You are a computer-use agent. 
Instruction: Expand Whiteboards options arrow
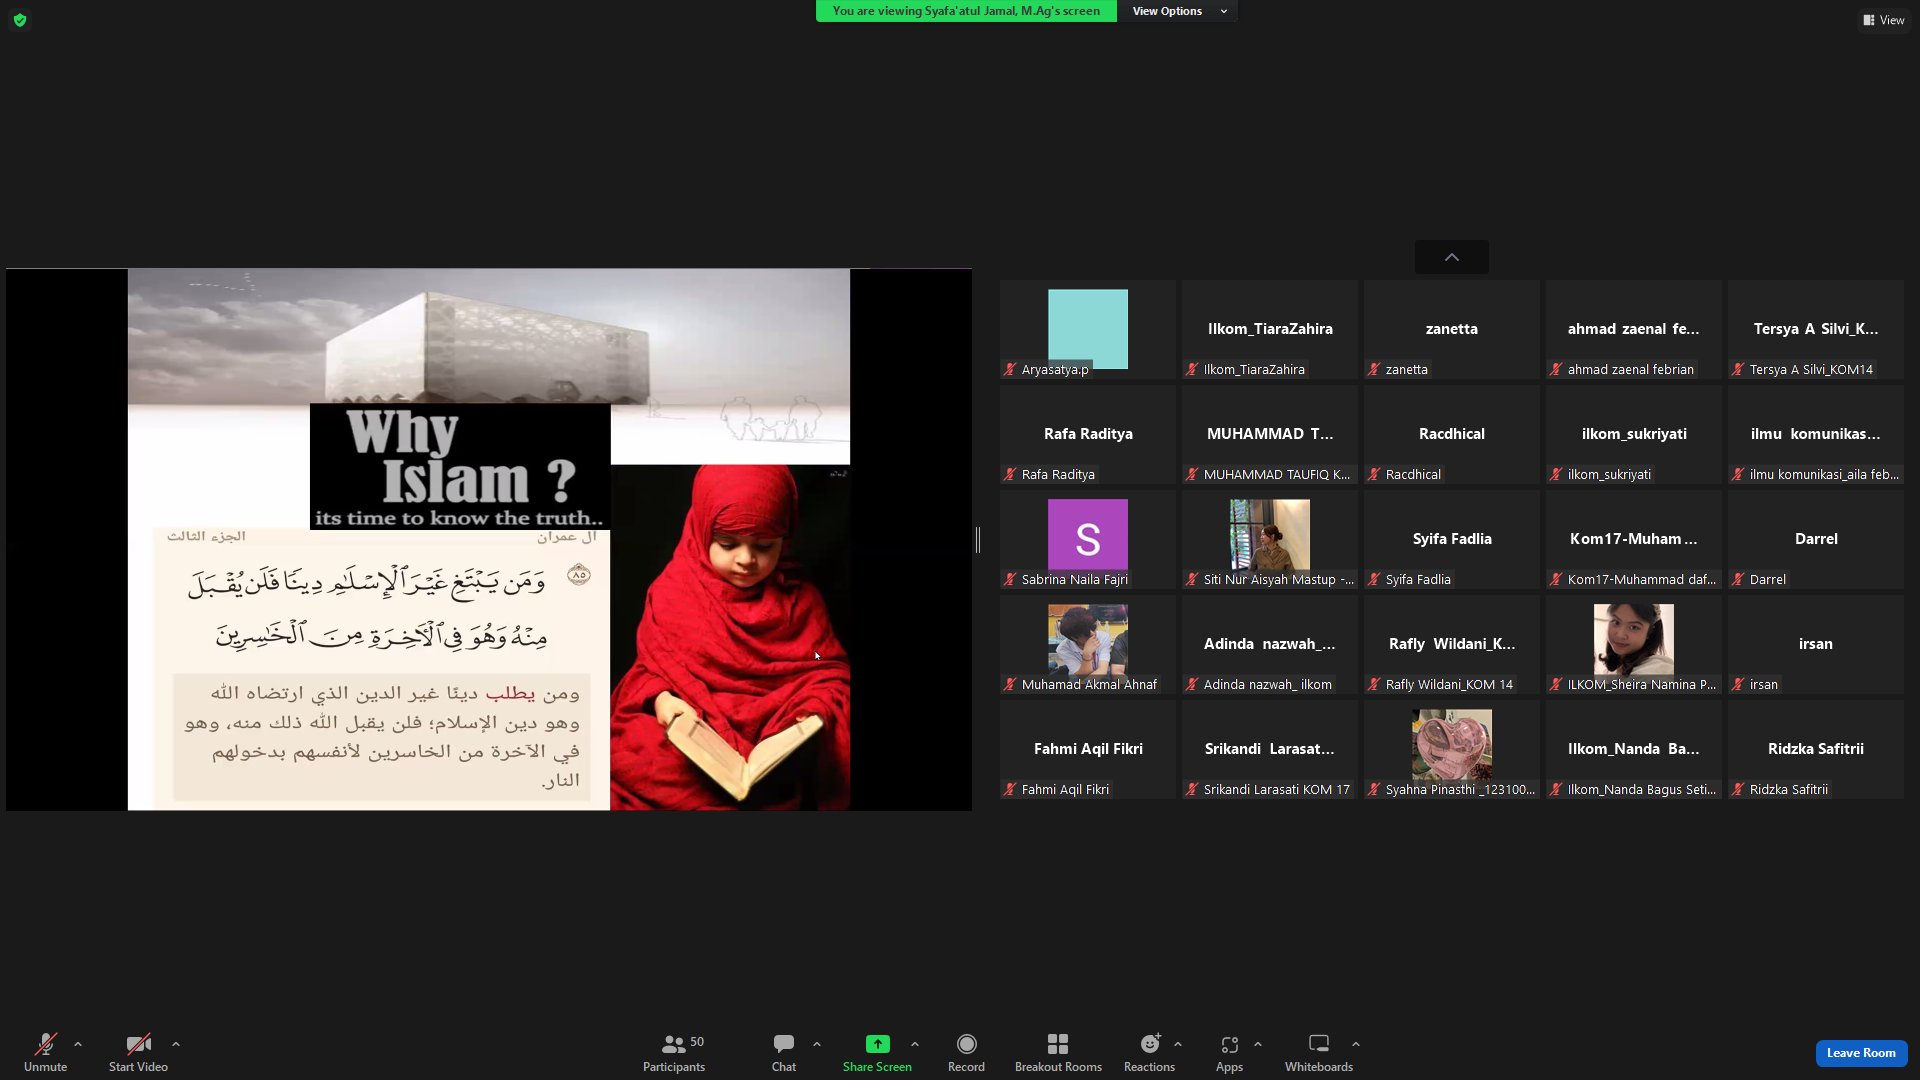[x=1356, y=1044]
